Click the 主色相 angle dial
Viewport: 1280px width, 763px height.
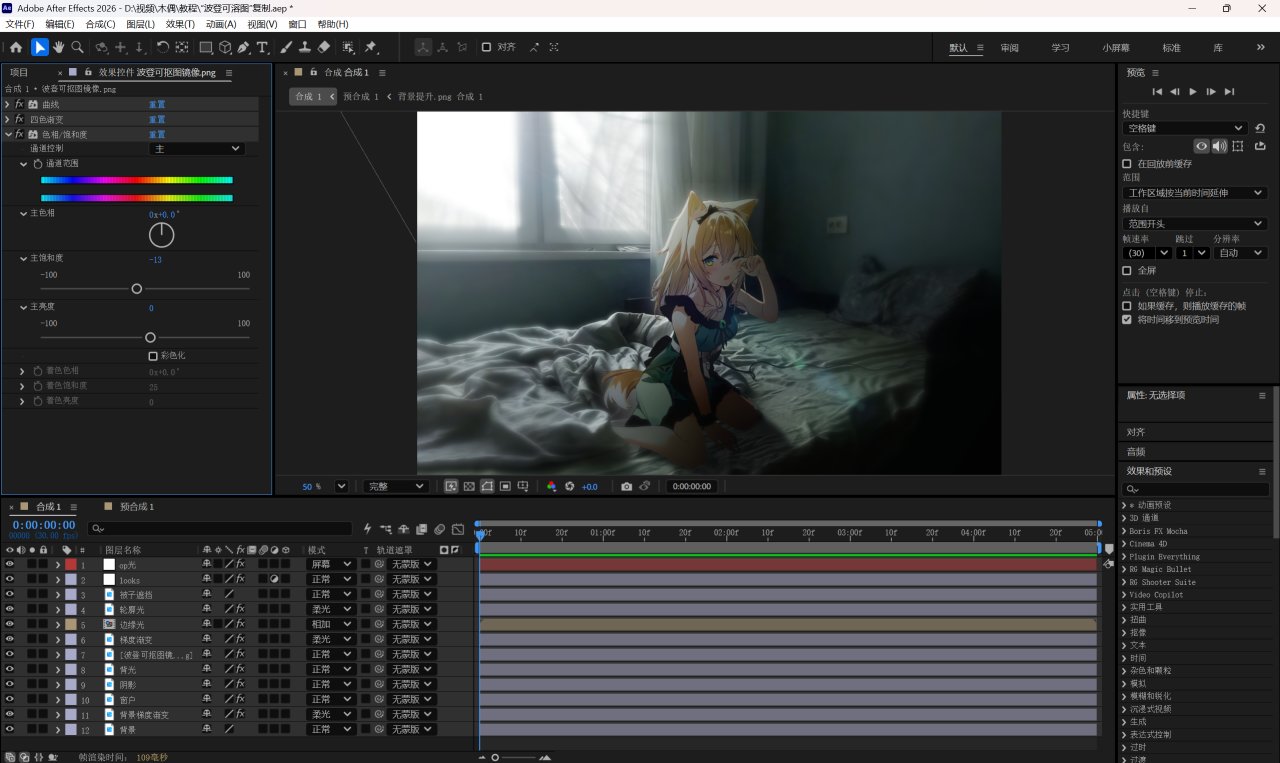tap(161, 235)
